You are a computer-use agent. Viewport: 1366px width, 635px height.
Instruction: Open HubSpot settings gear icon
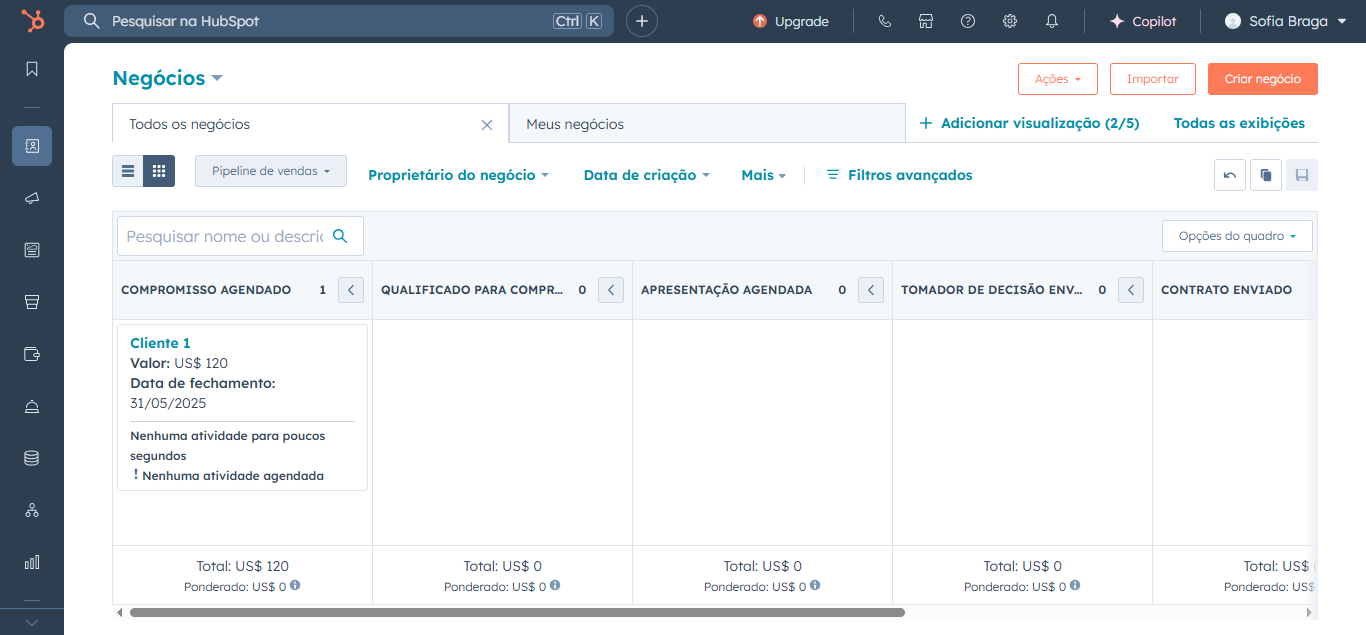(1009, 20)
